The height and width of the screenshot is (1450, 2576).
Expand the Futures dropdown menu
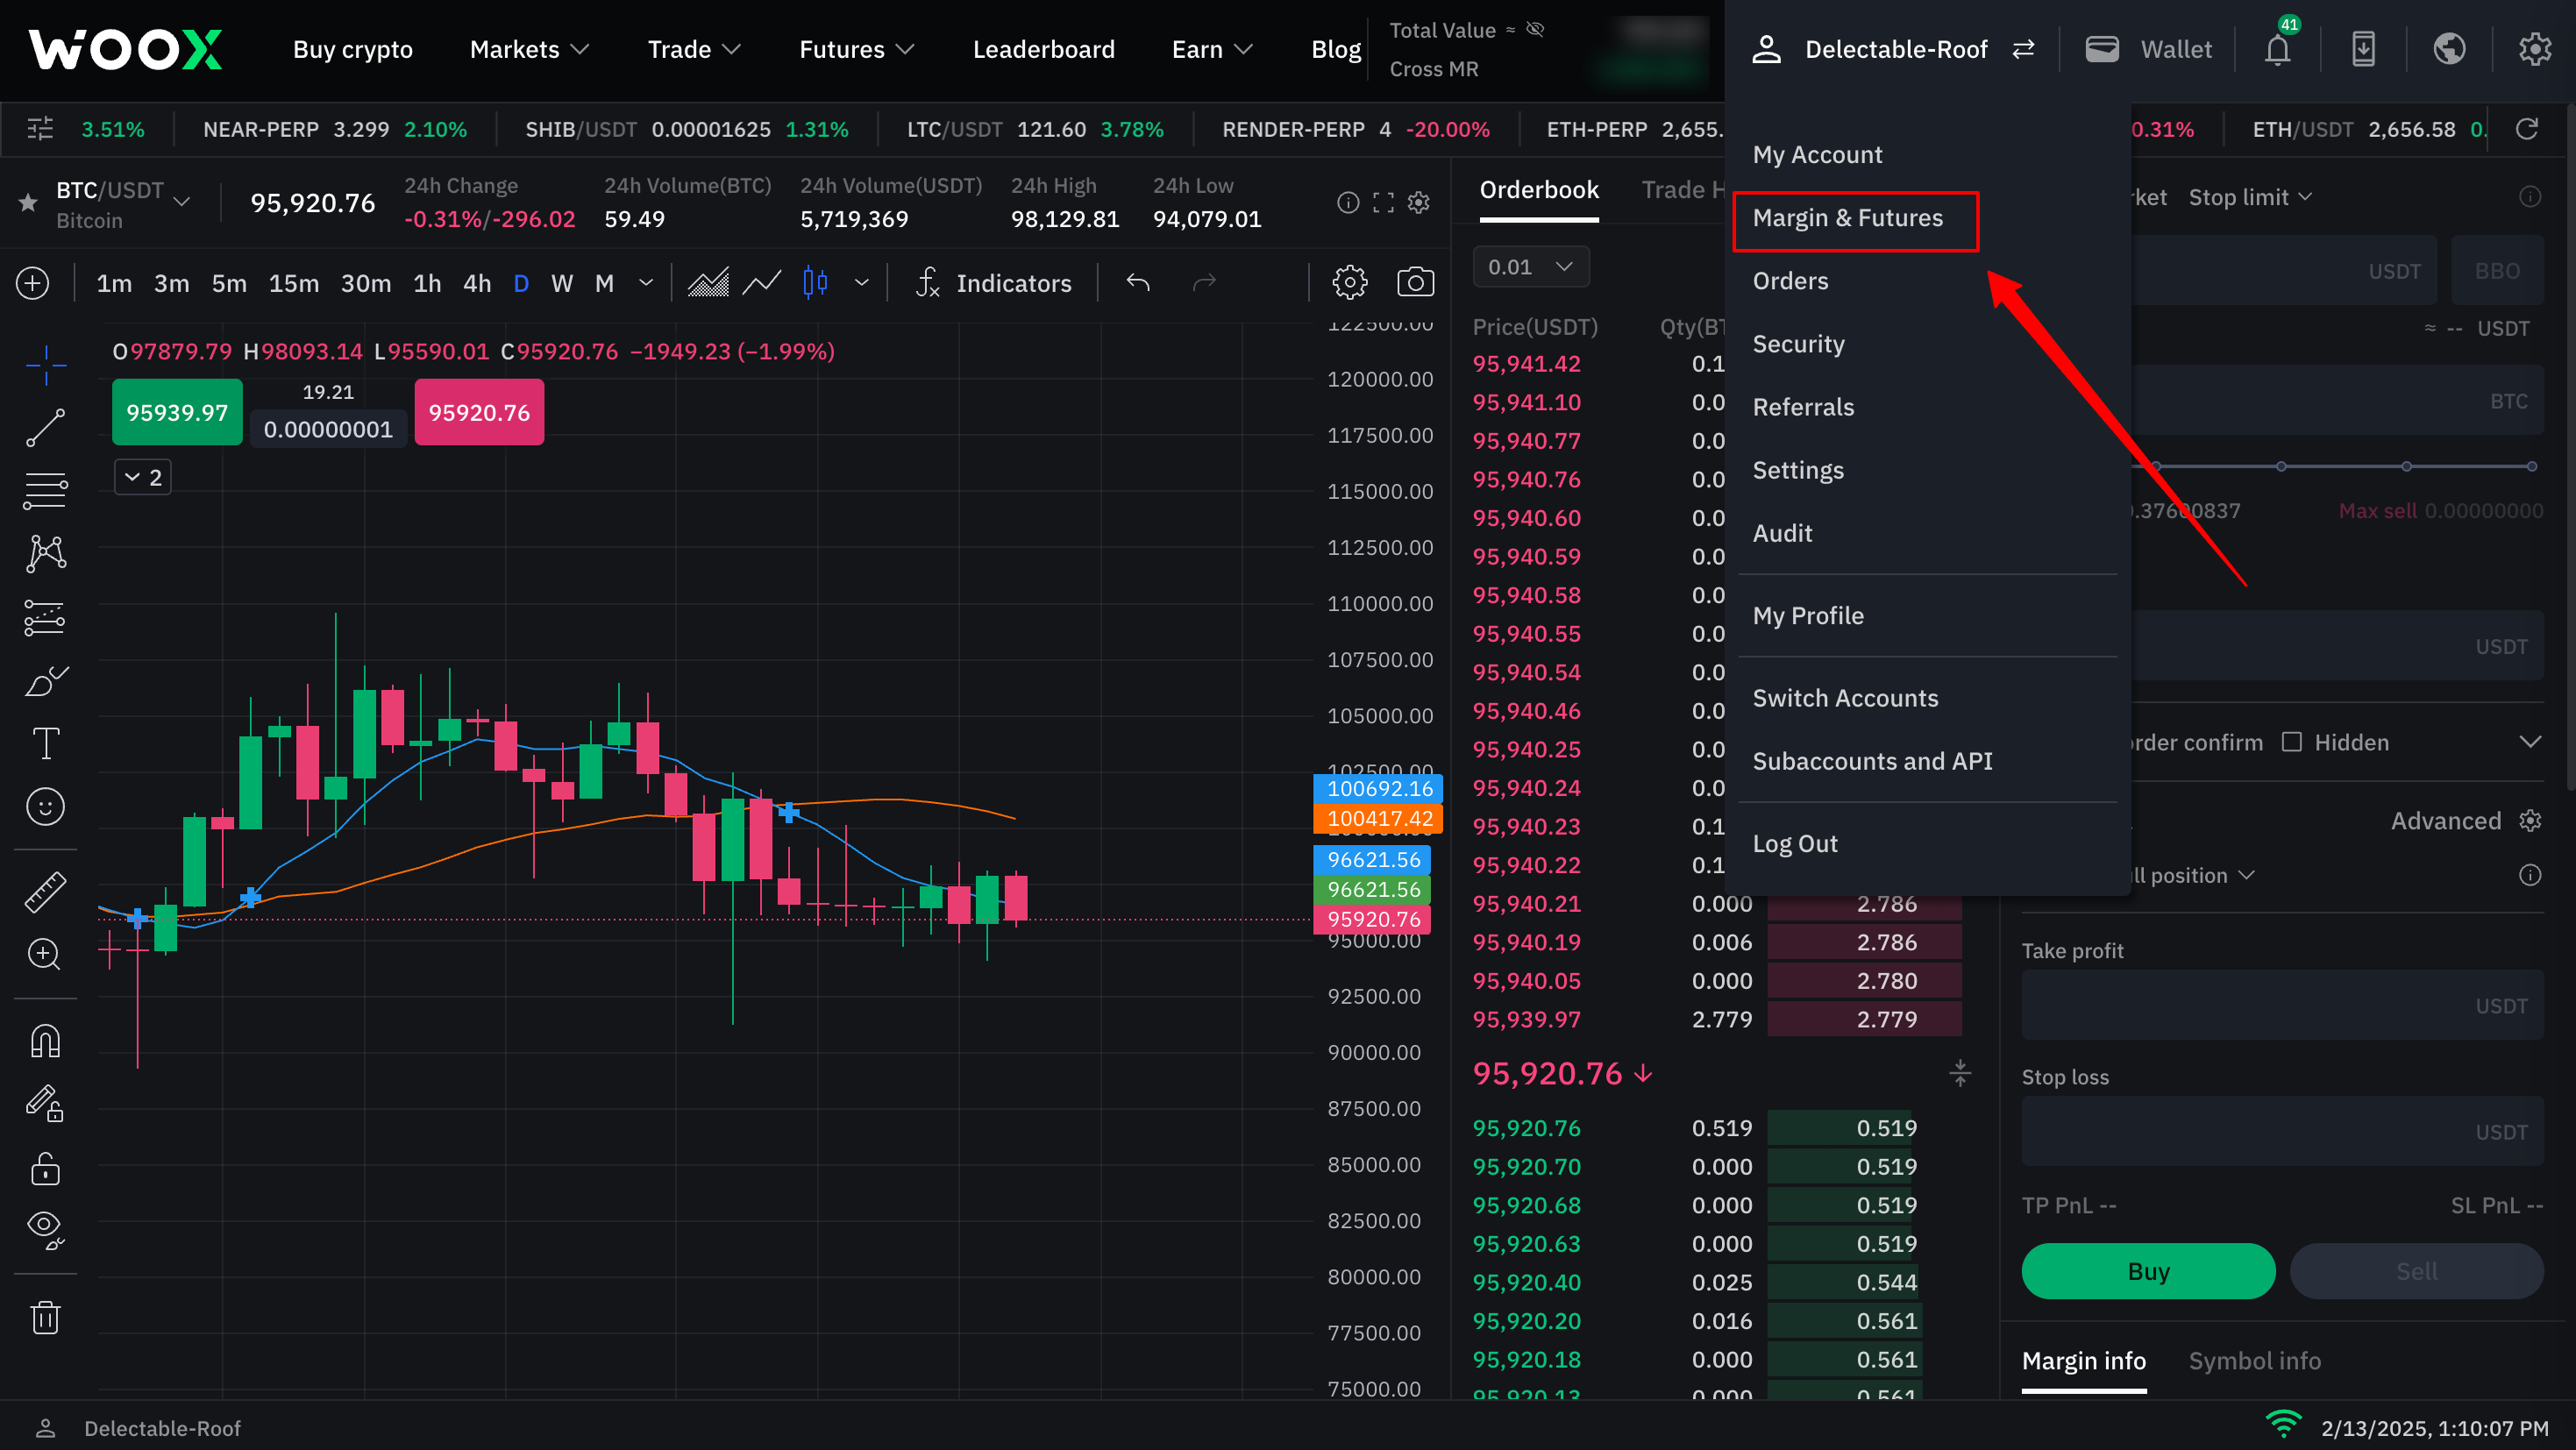(856, 49)
